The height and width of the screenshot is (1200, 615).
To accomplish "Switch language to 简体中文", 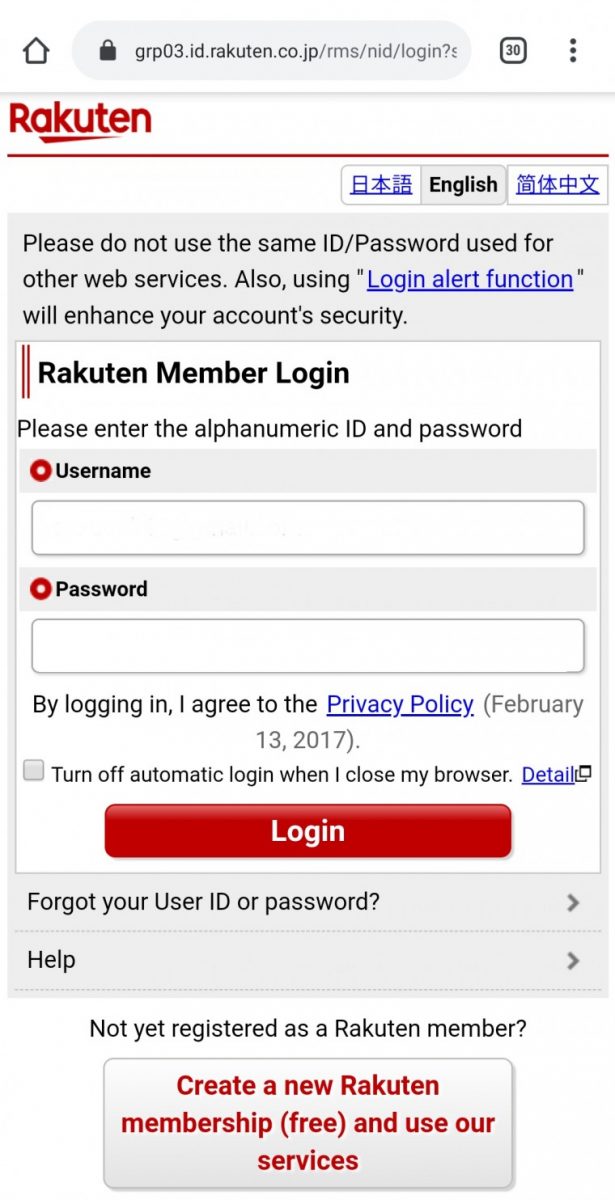I will click(x=557, y=185).
